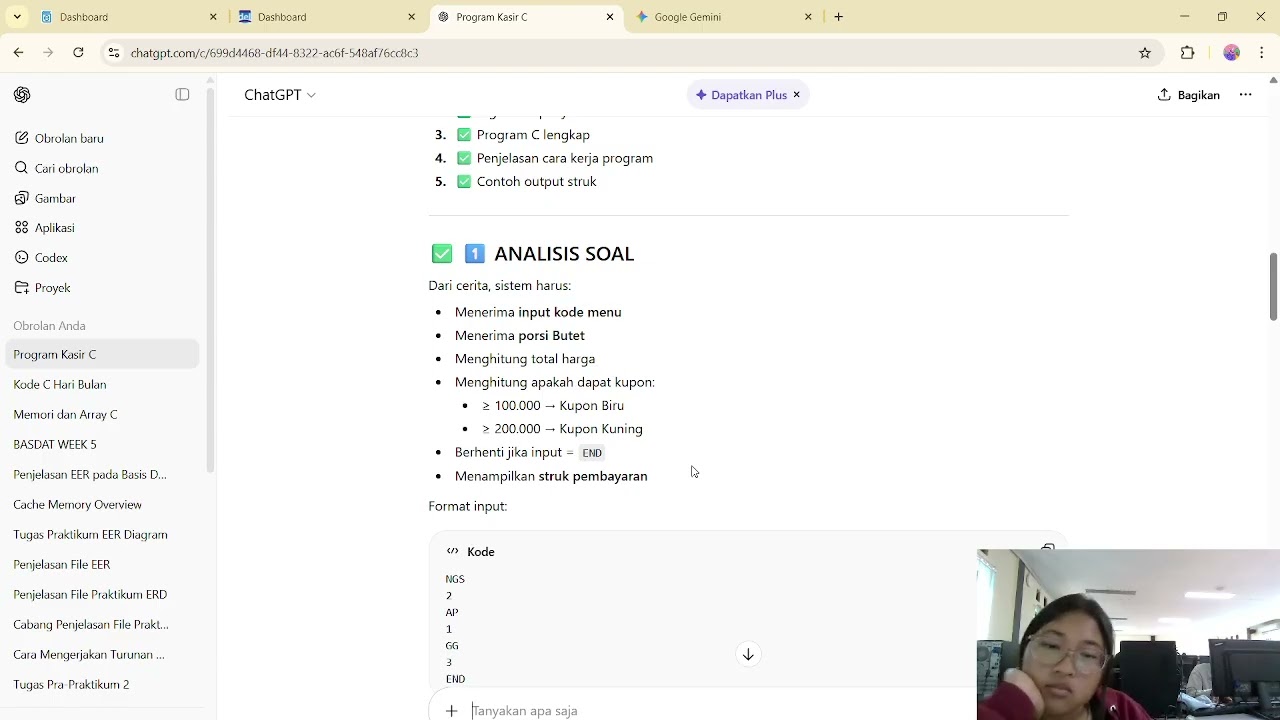Open the Aplikasi section
This screenshot has width=1280, height=720.
pyautogui.click(x=44, y=228)
